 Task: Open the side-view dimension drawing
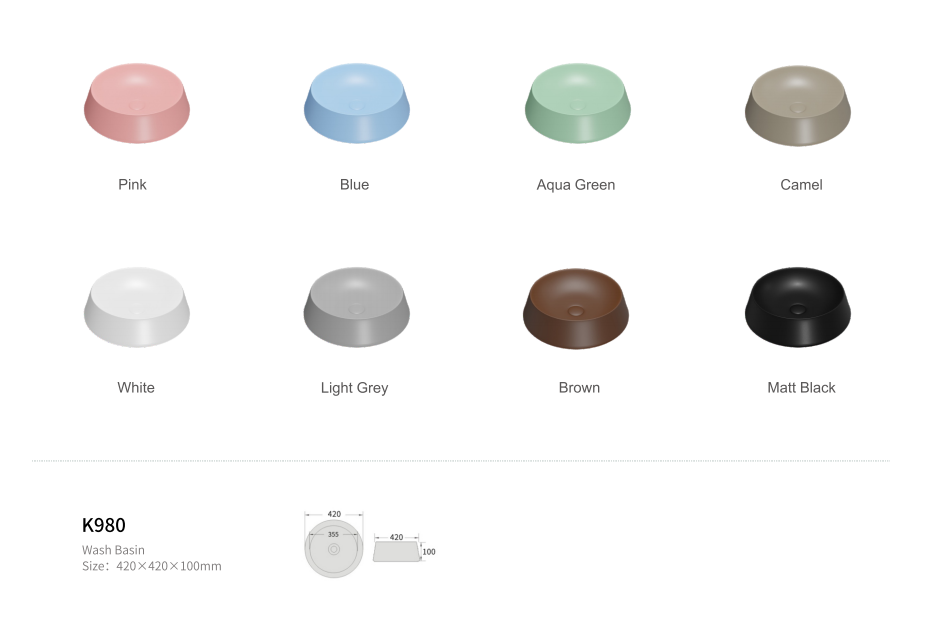pos(404,548)
